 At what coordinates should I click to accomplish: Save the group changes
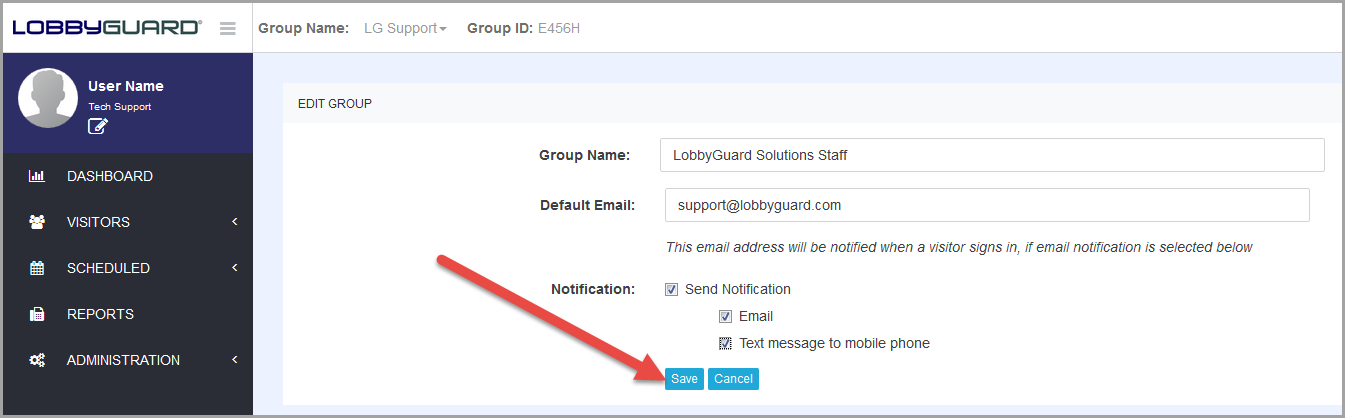(684, 379)
